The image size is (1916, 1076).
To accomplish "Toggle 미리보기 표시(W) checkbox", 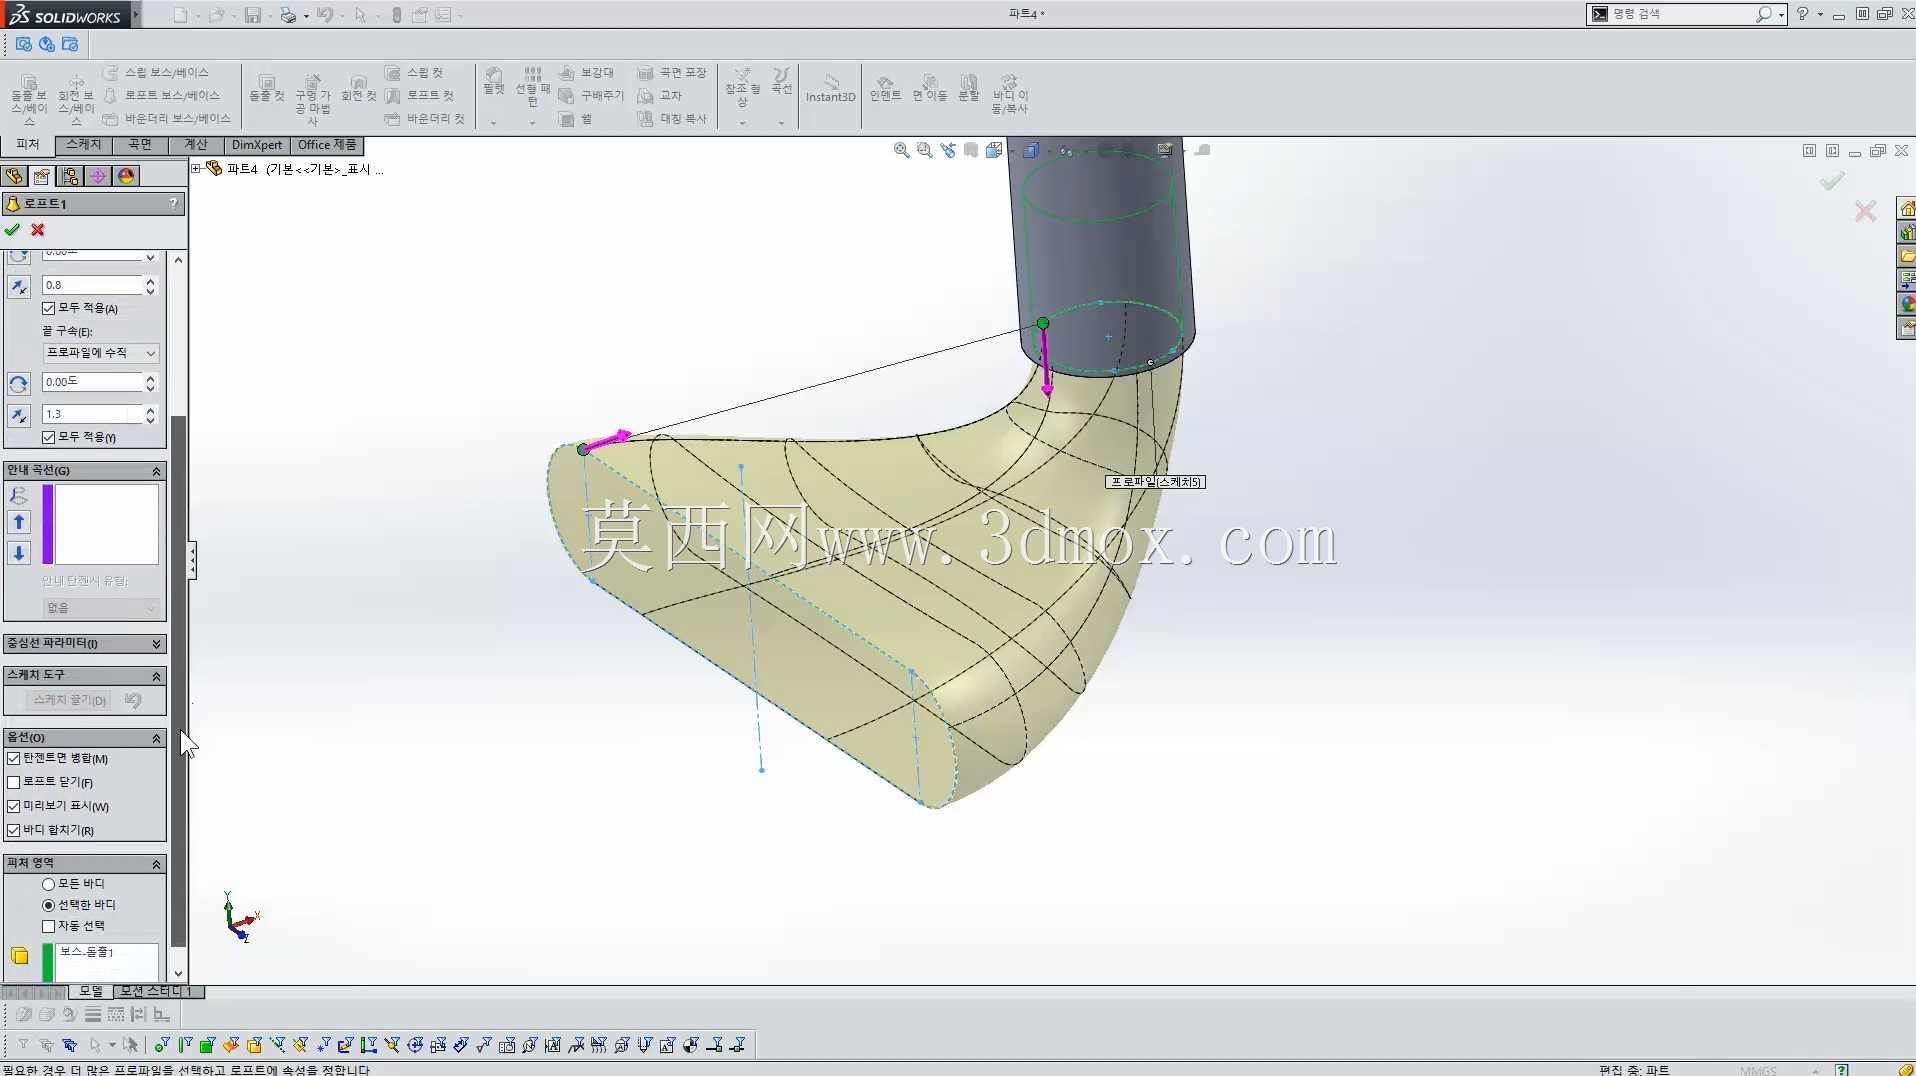I will [14, 806].
